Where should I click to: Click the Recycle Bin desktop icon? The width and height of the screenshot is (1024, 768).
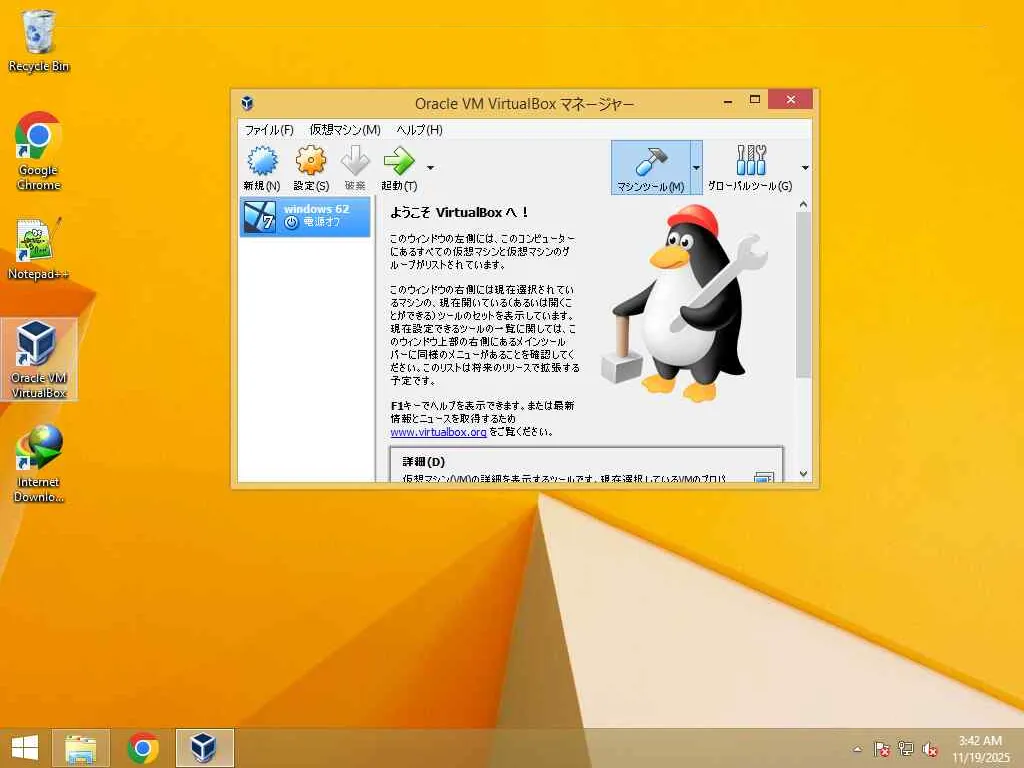point(39,41)
